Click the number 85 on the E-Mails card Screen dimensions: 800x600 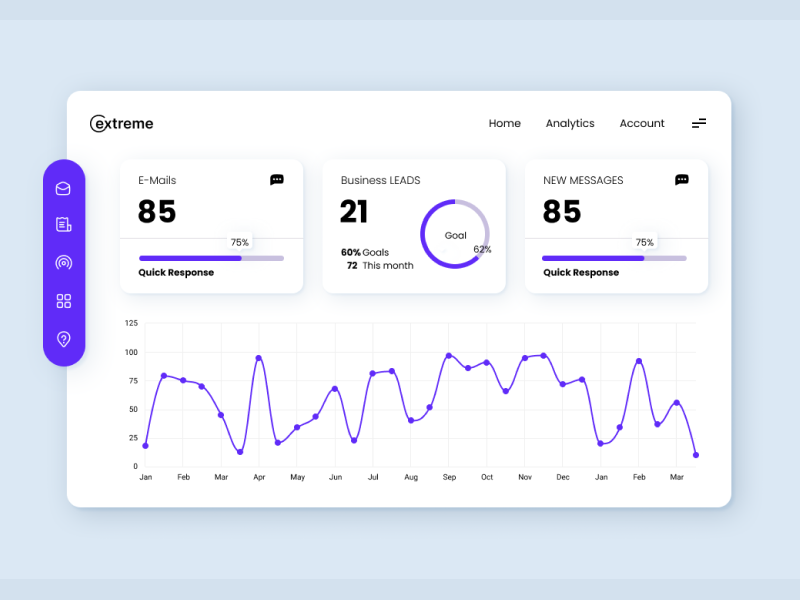(x=157, y=212)
